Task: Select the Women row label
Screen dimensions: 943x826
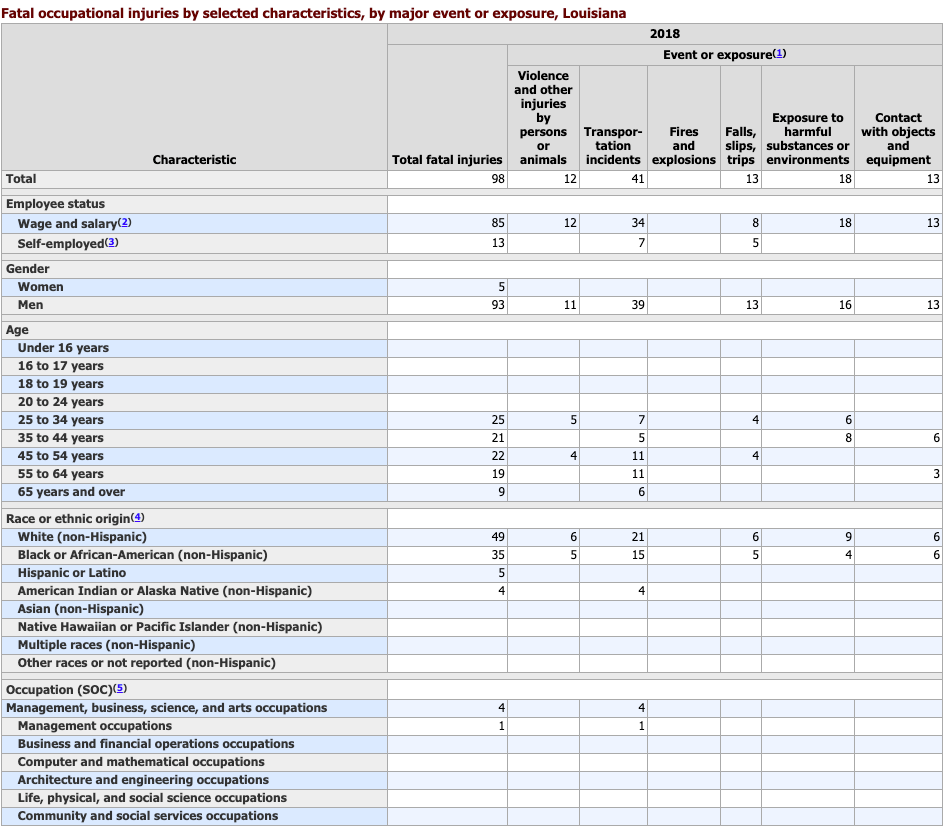Action: click(x=40, y=287)
